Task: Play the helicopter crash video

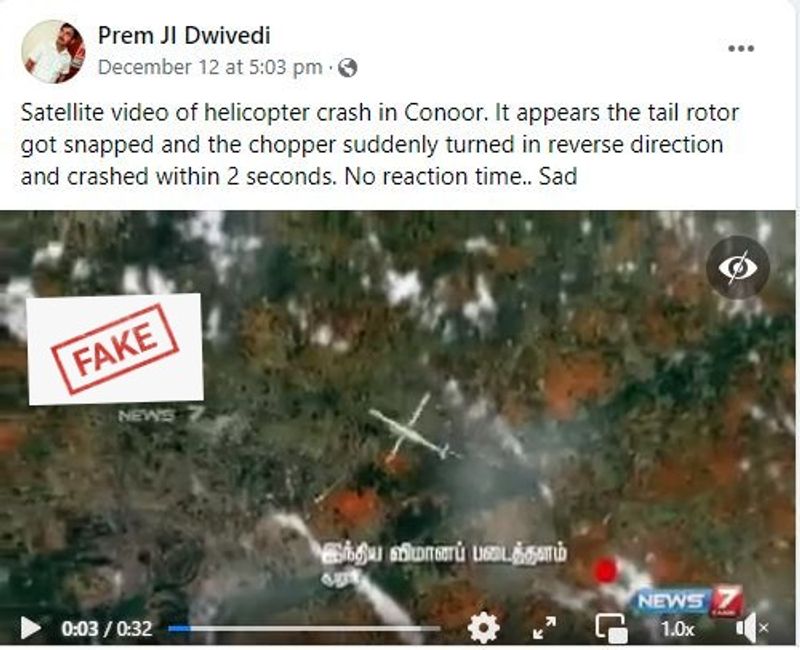Action: (x=31, y=628)
